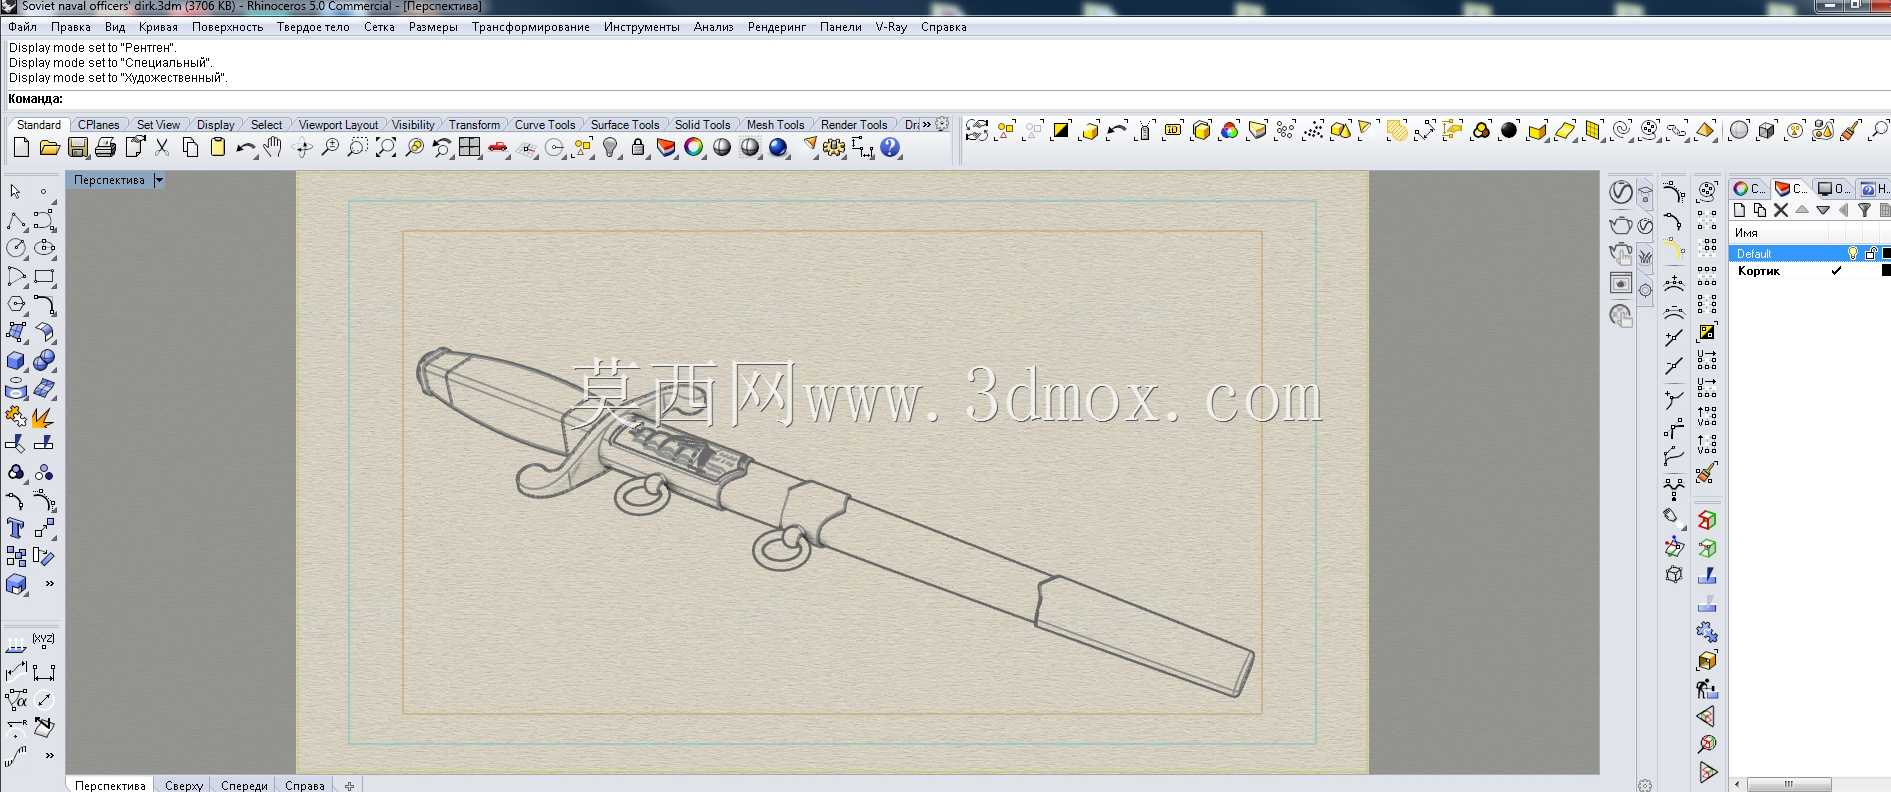
Task: Open Options with the gear icon
Action: pos(834,148)
